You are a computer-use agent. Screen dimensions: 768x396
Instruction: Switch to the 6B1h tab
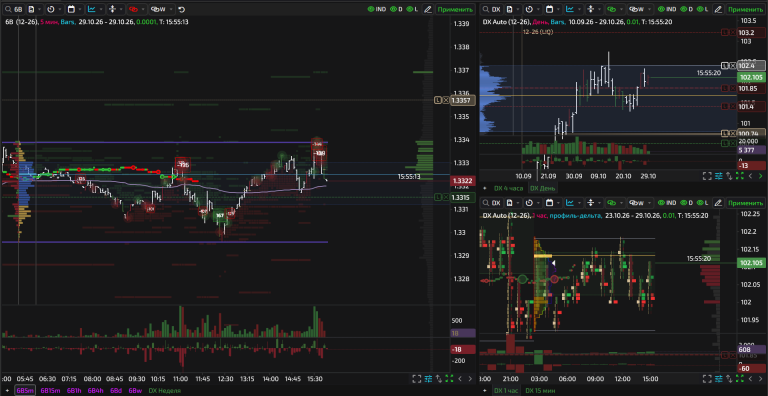tap(74, 391)
